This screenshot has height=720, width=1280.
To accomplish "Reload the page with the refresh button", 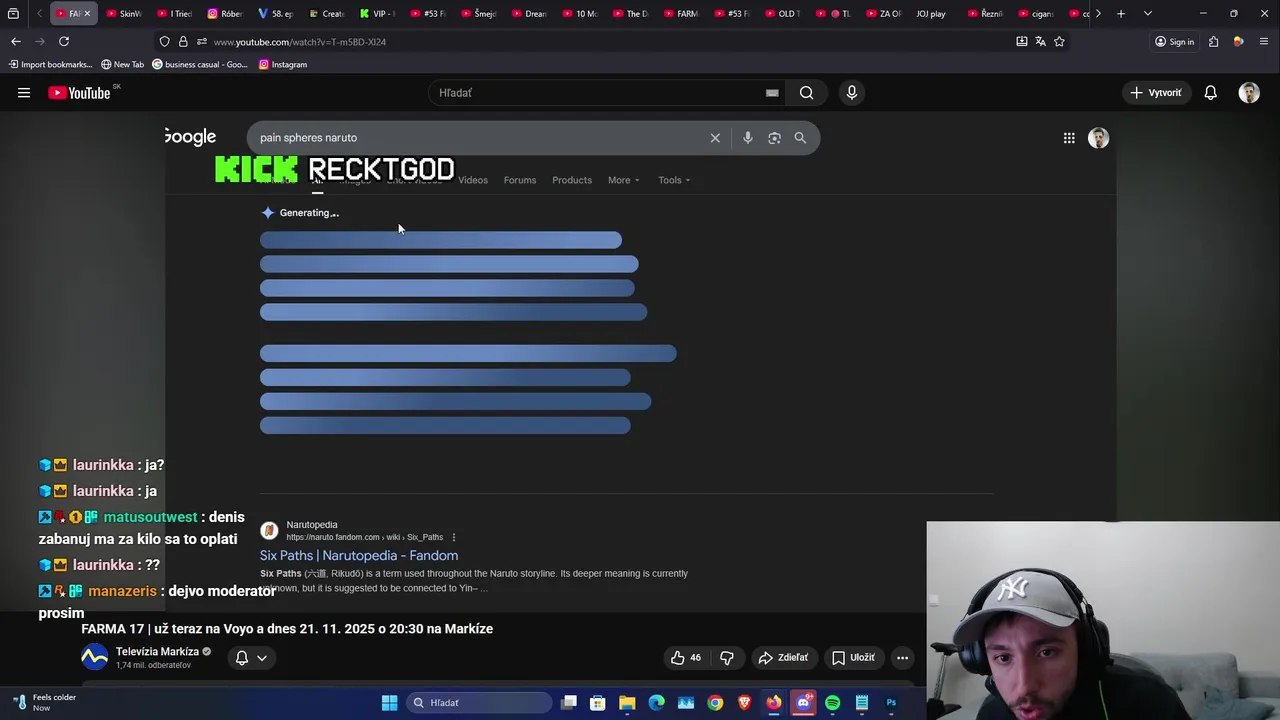I will click(x=64, y=41).
